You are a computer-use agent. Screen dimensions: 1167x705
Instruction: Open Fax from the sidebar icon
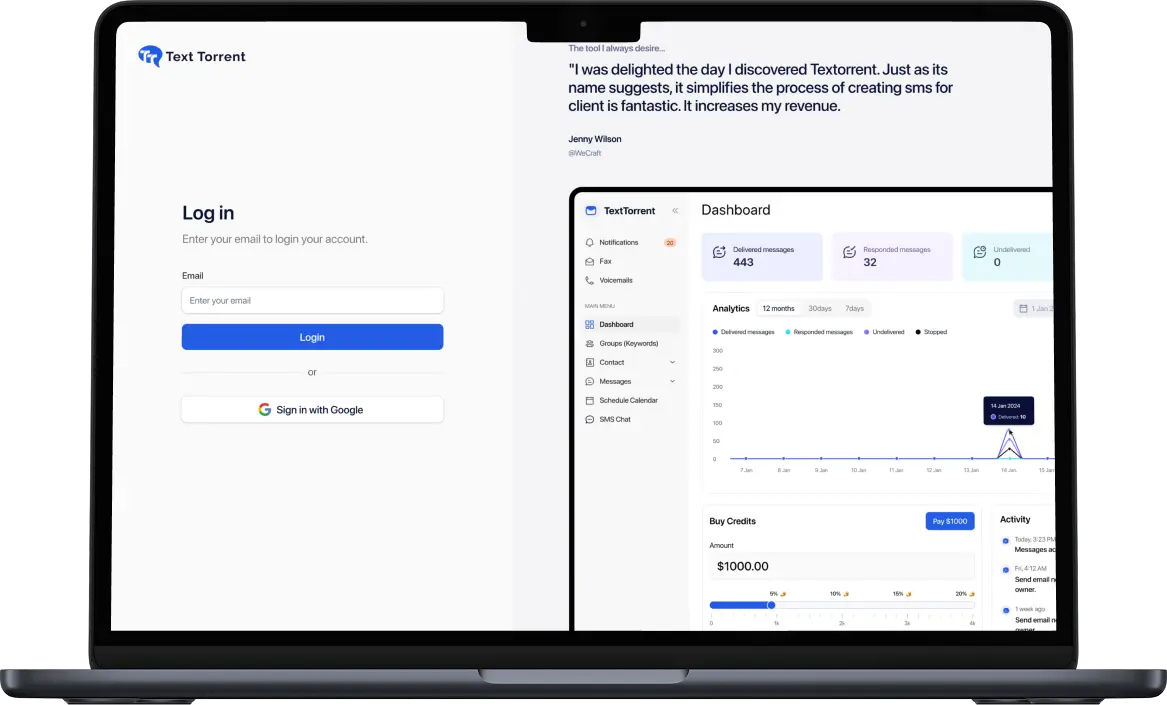point(590,261)
